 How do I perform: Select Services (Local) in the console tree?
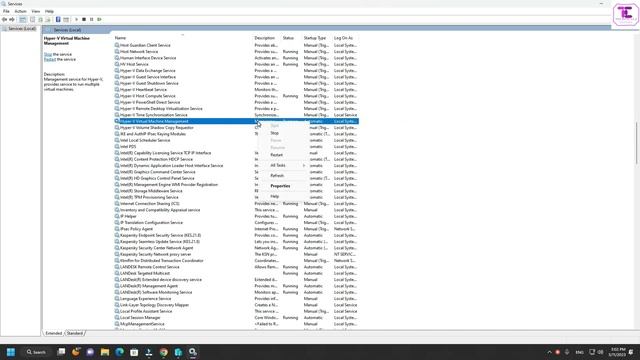point(19,29)
